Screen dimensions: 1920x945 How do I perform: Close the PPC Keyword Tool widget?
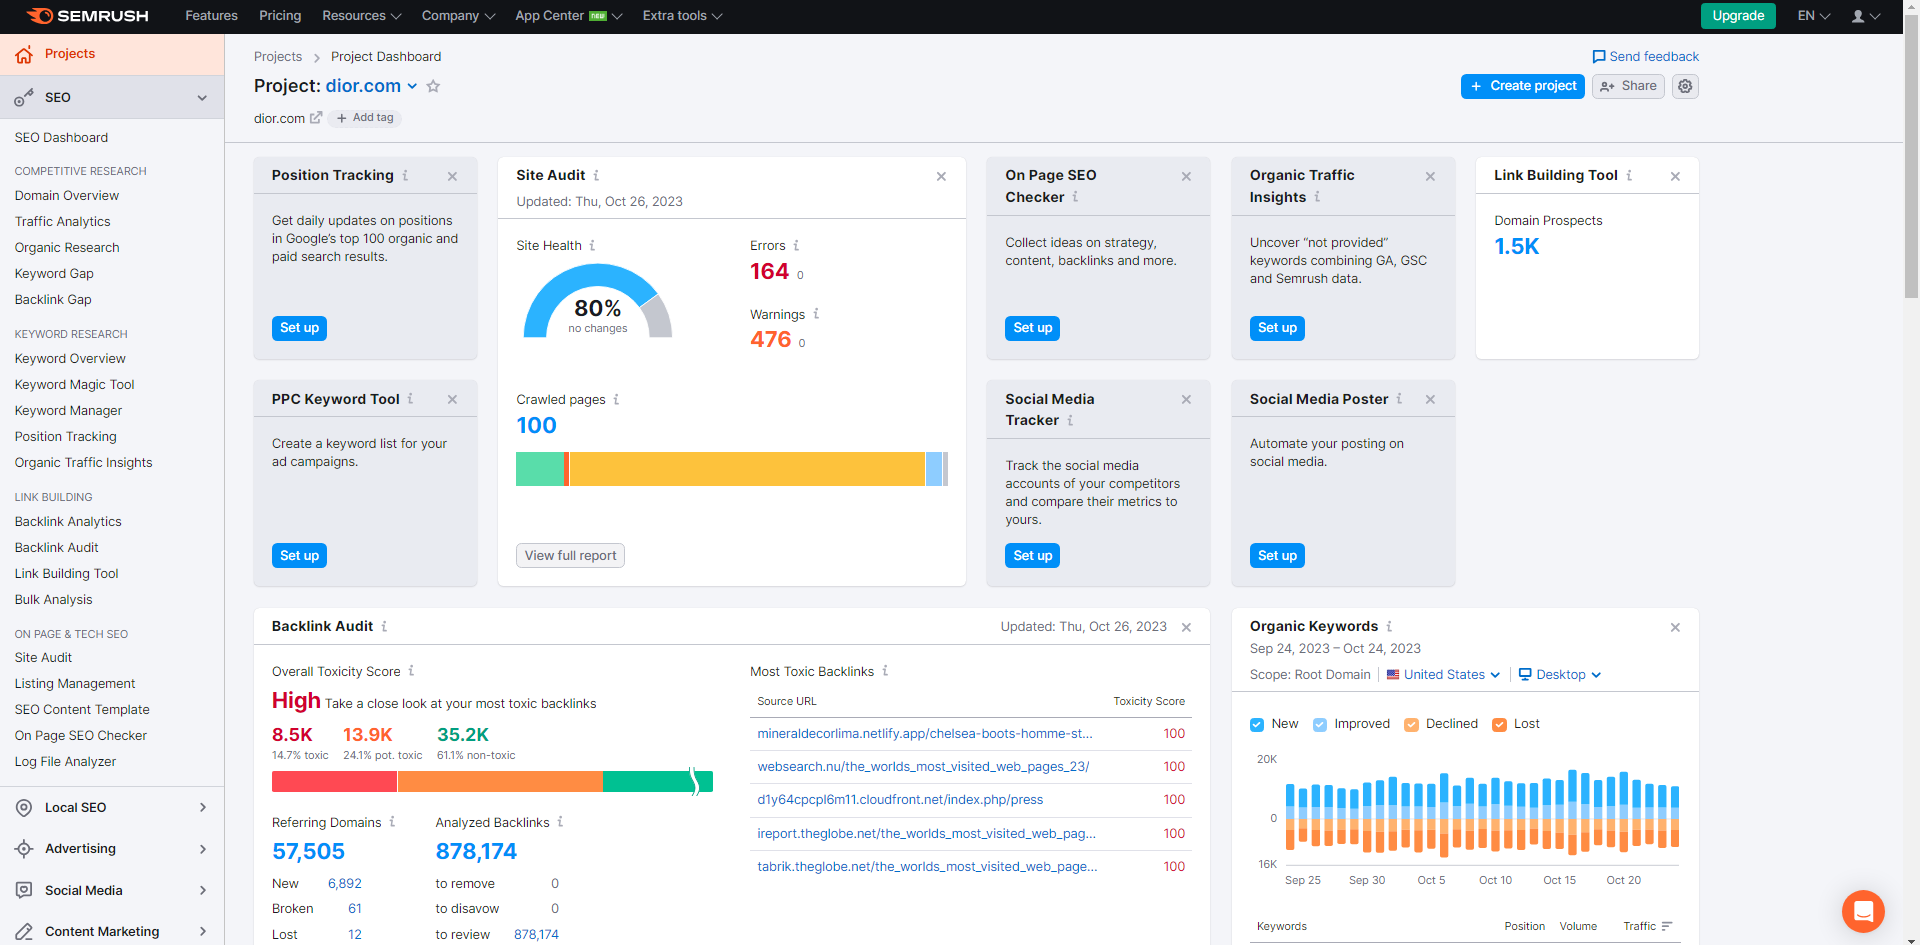point(453,399)
